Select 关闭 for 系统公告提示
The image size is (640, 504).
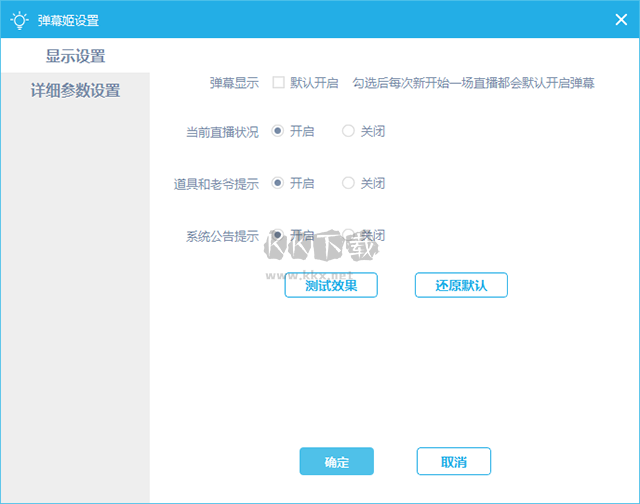[x=348, y=235]
